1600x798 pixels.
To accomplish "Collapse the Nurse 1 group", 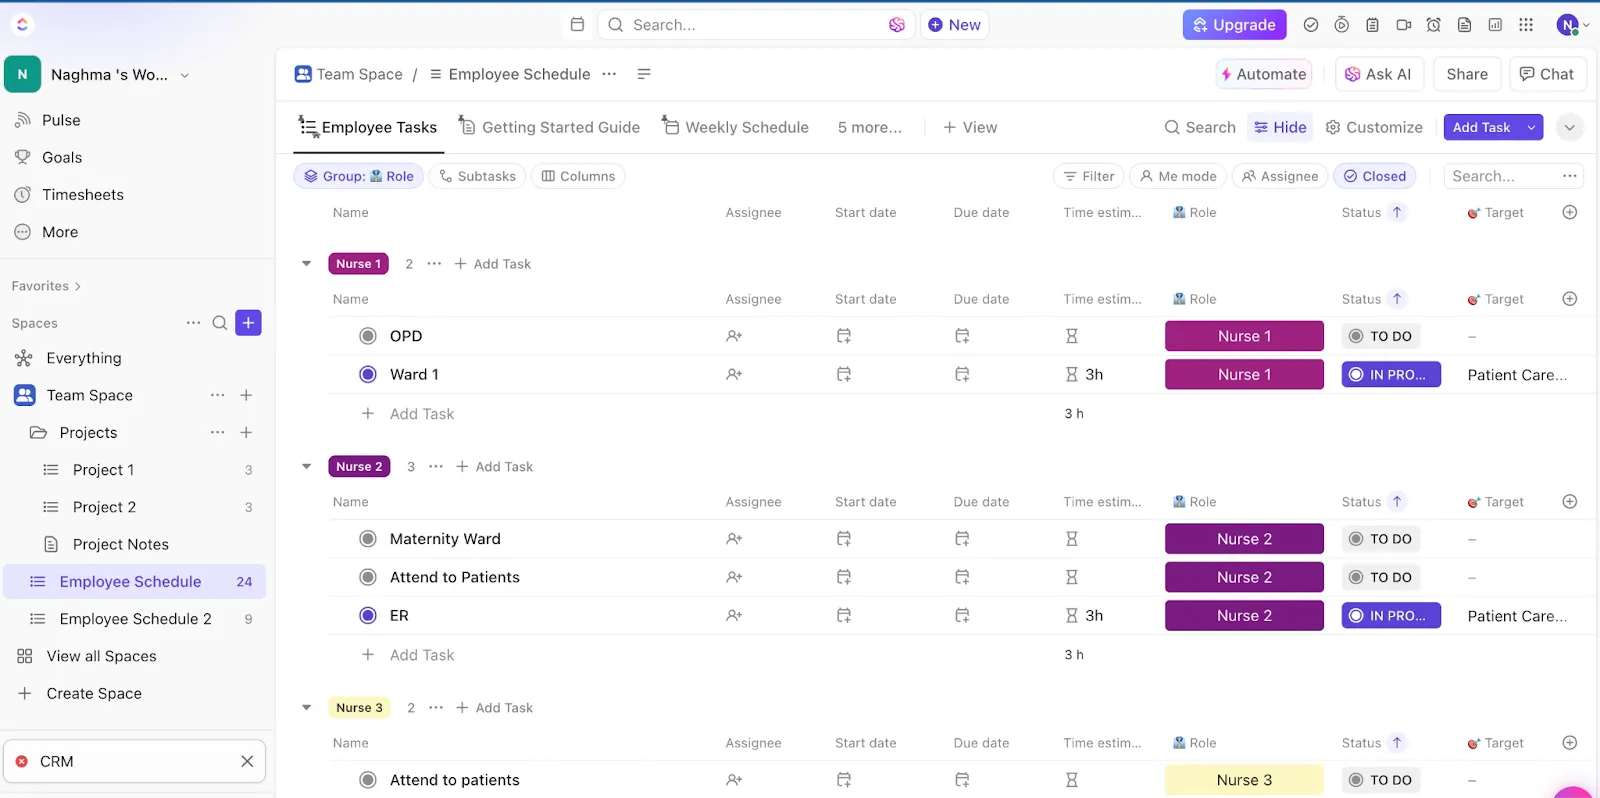I will click(307, 264).
